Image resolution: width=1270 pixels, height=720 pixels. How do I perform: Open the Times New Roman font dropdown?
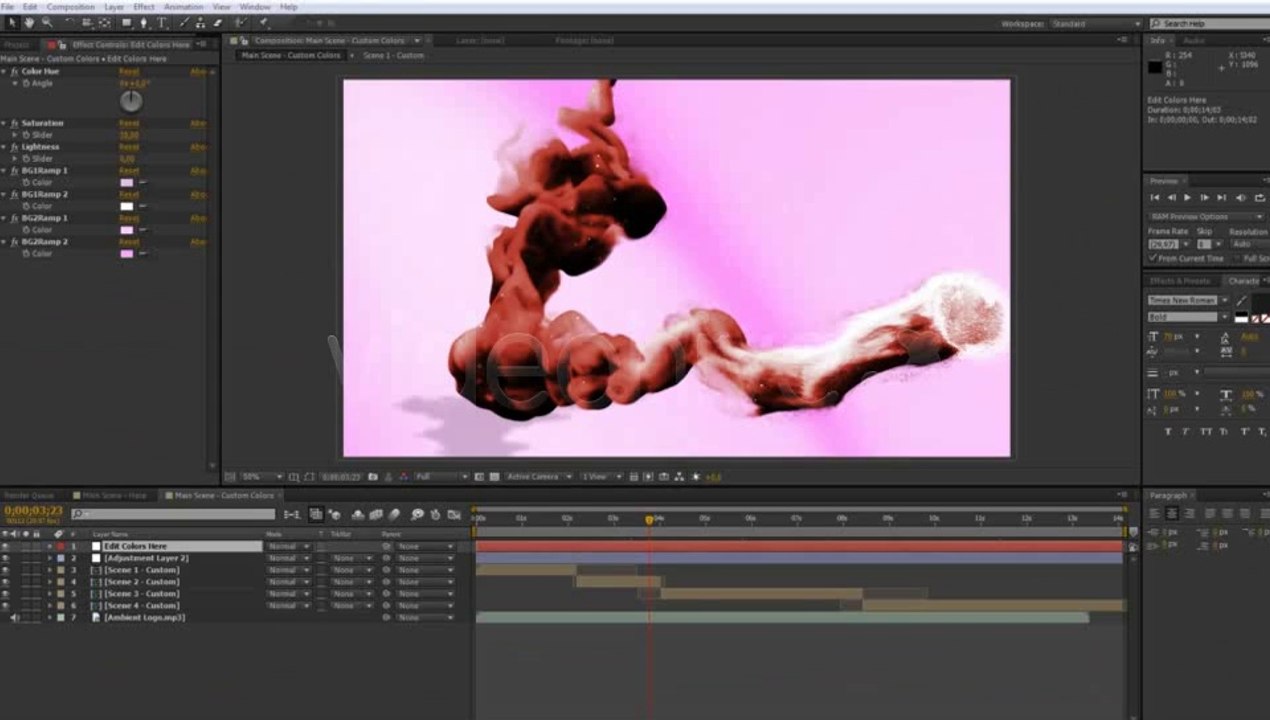coord(1189,300)
